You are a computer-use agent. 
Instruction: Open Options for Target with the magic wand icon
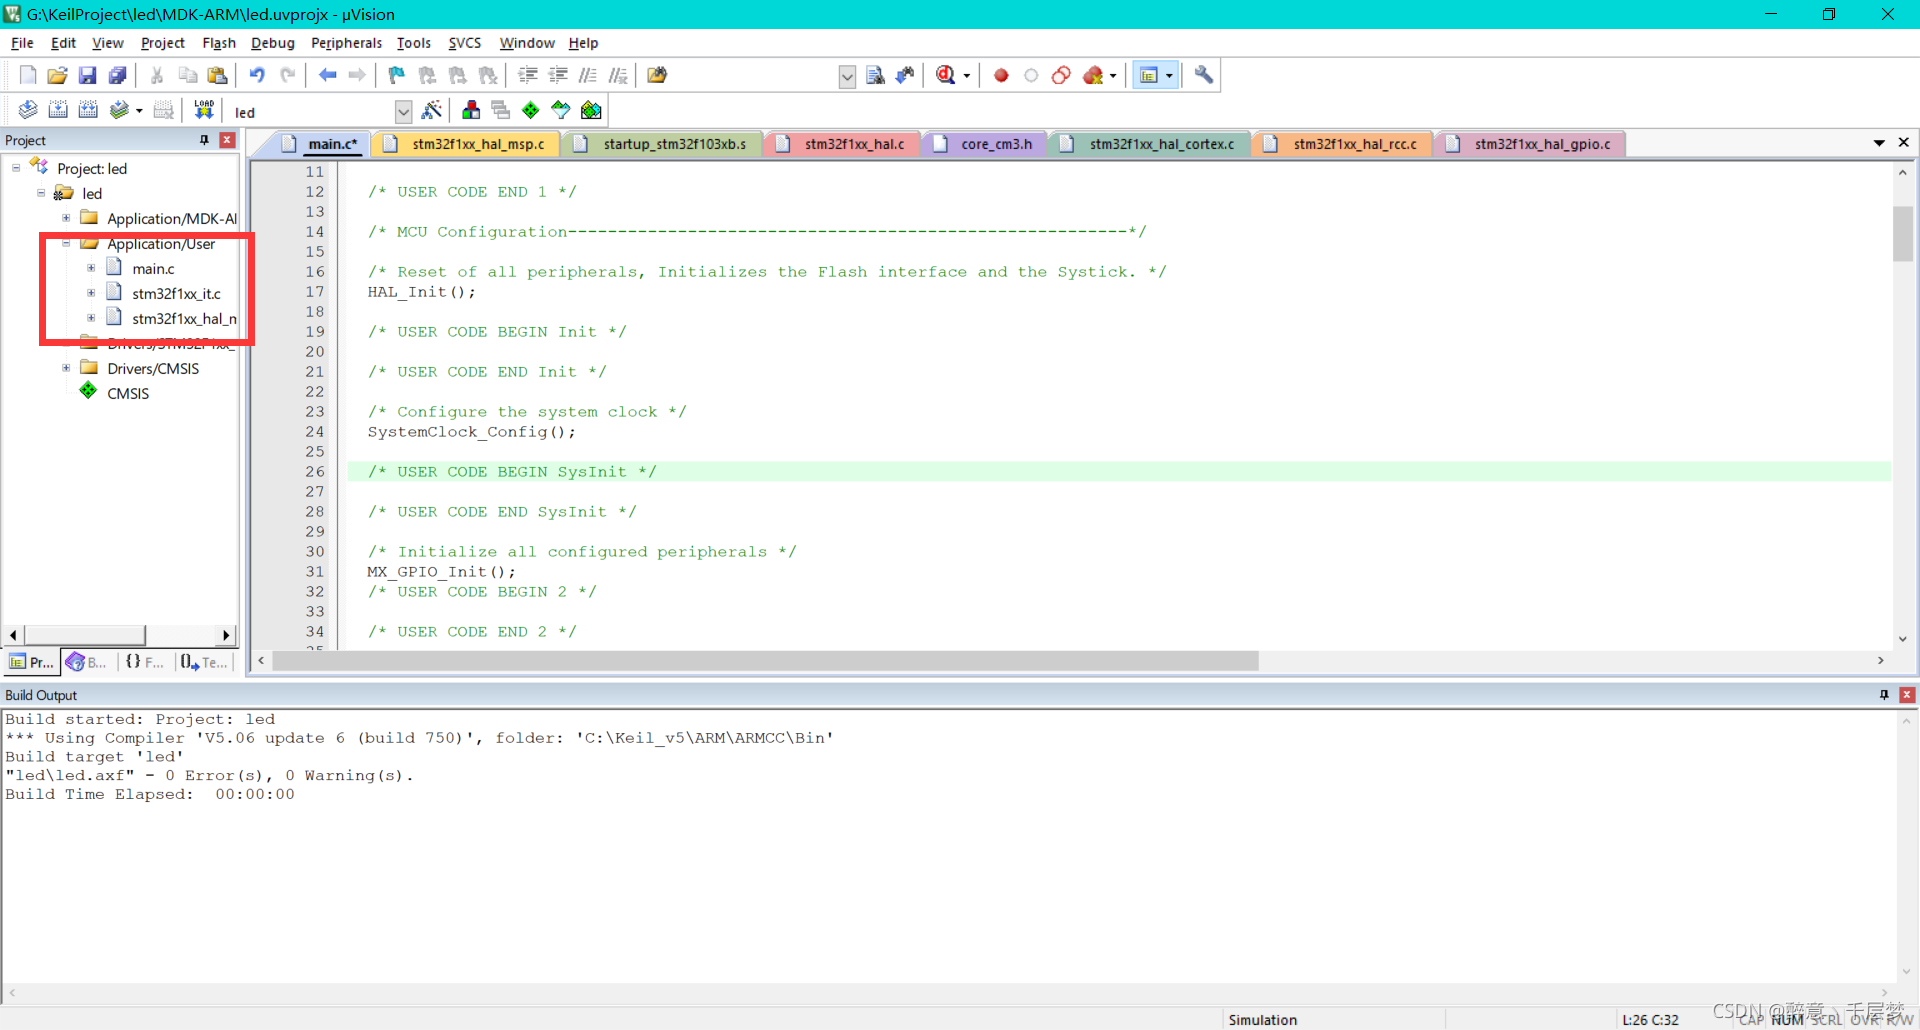tap(432, 110)
